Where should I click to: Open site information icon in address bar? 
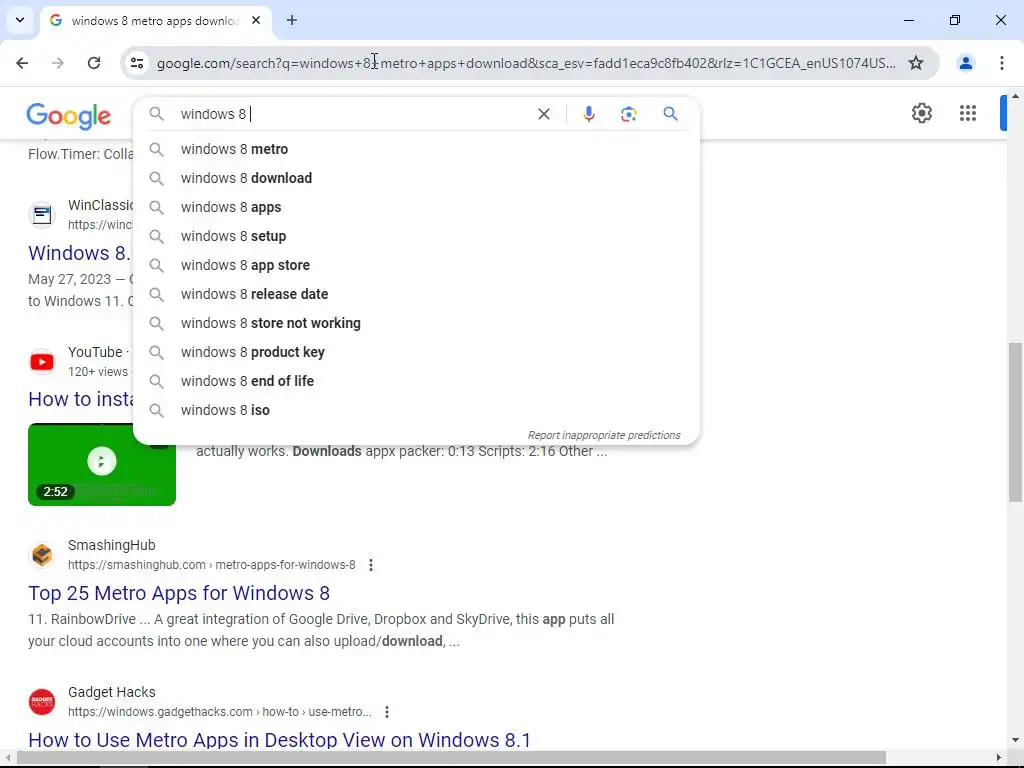(137, 63)
